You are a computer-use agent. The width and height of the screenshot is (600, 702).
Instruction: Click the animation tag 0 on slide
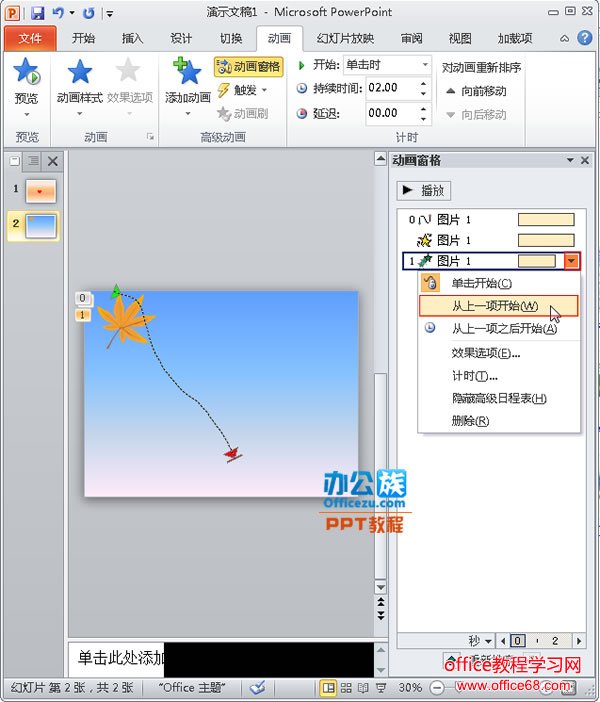tap(82, 298)
